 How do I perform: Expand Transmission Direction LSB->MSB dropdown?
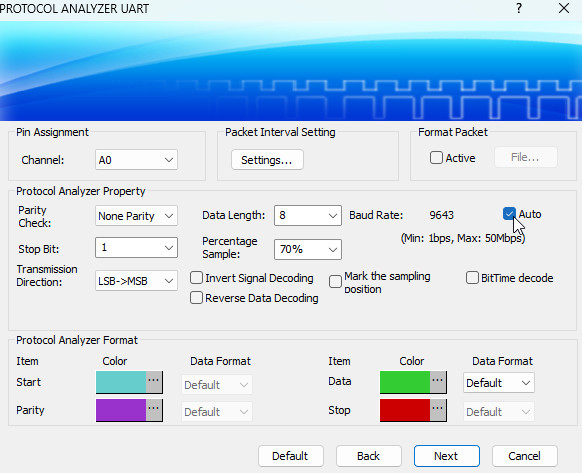click(136, 281)
